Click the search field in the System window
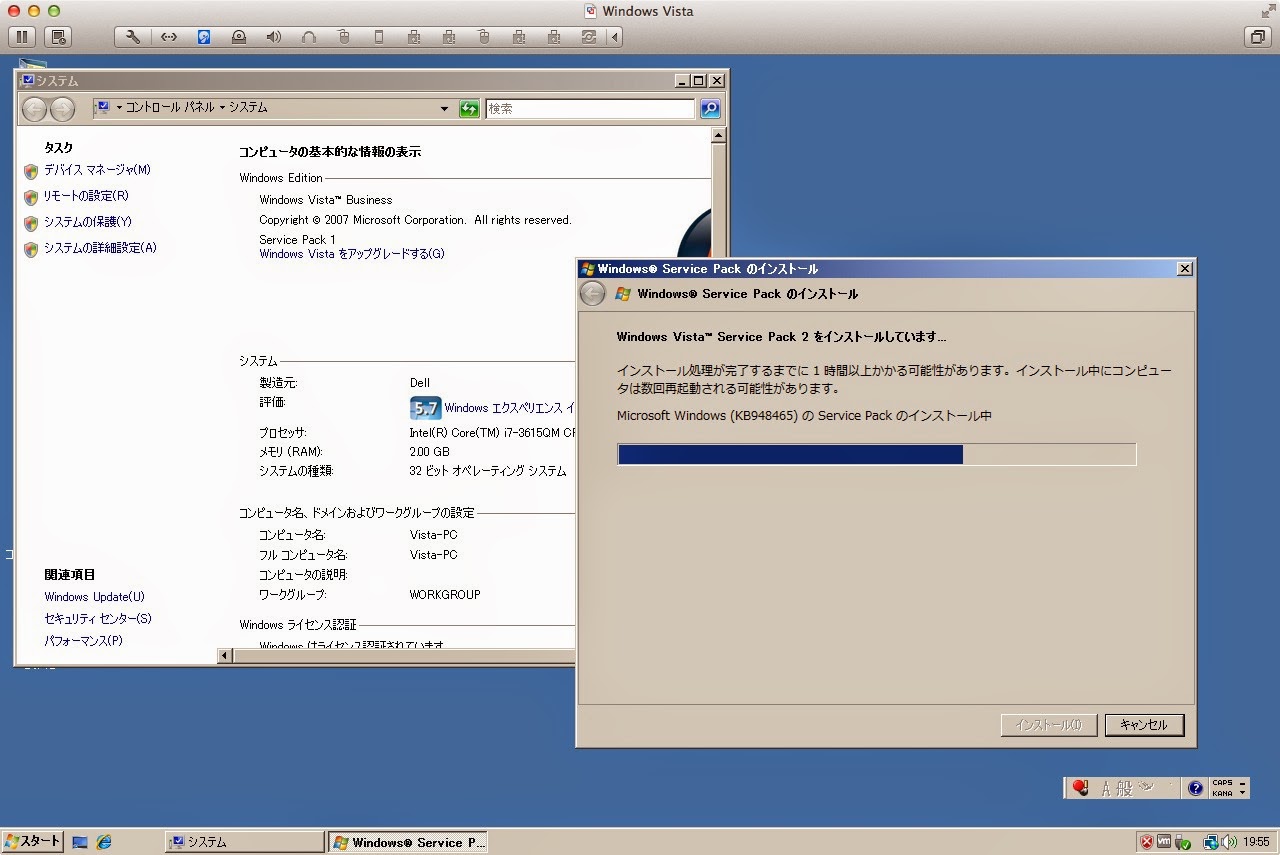 [x=590, y=109]
